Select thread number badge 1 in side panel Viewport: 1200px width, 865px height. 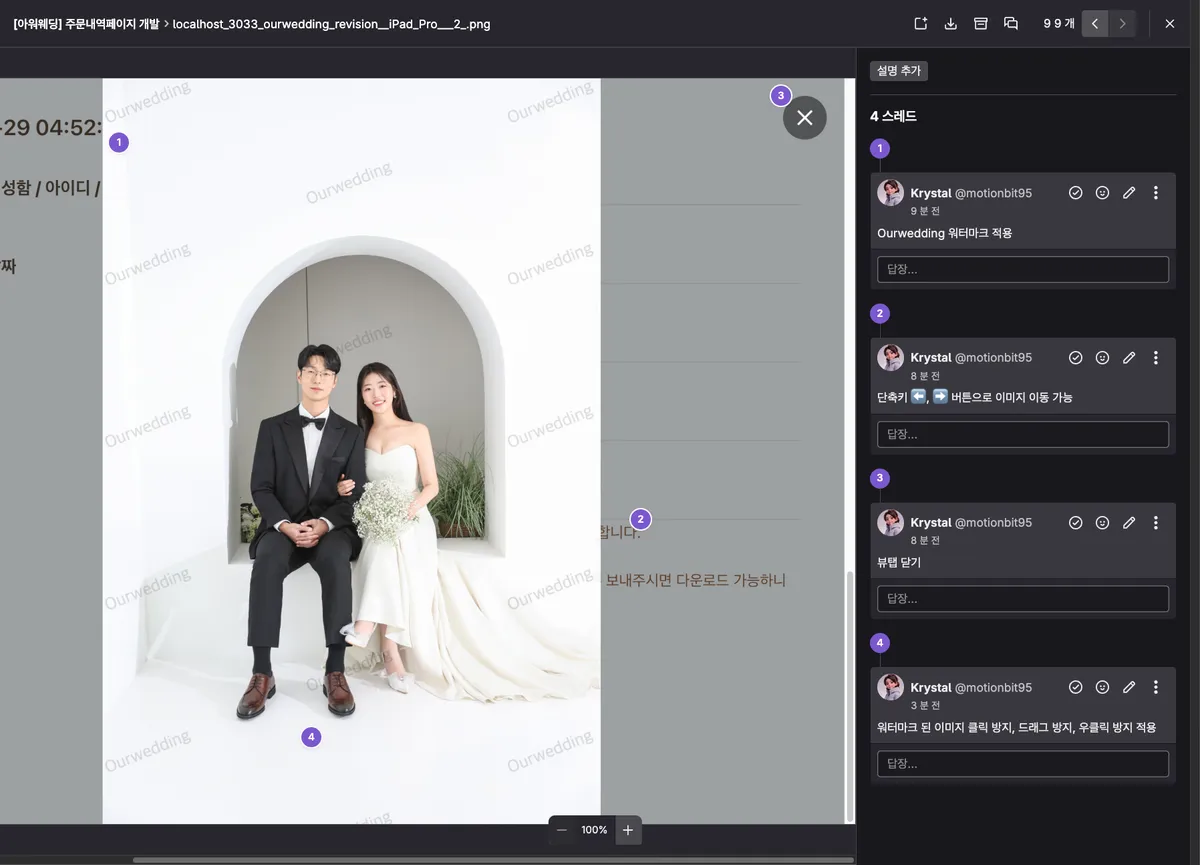880,149
